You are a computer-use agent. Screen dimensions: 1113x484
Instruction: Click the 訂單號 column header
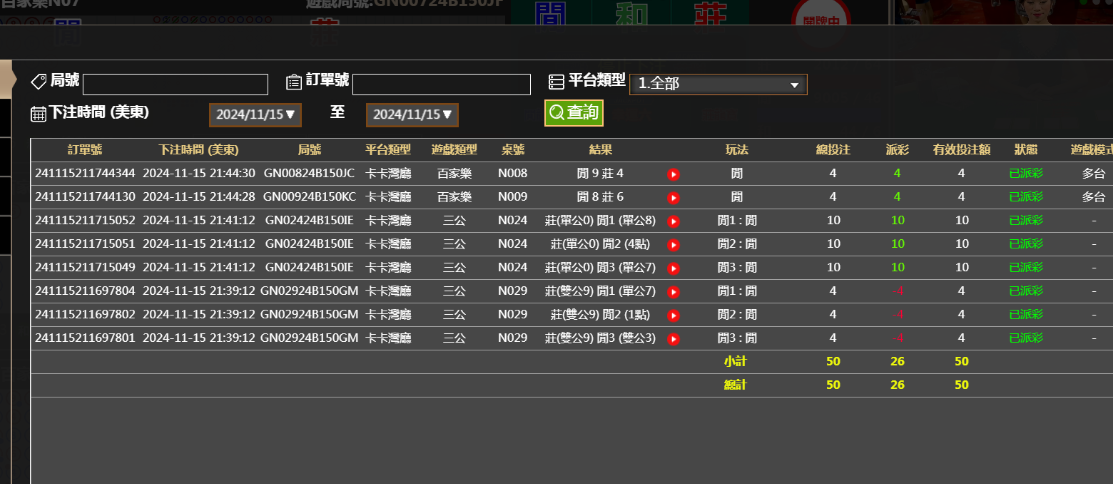(x=85, y=150)
